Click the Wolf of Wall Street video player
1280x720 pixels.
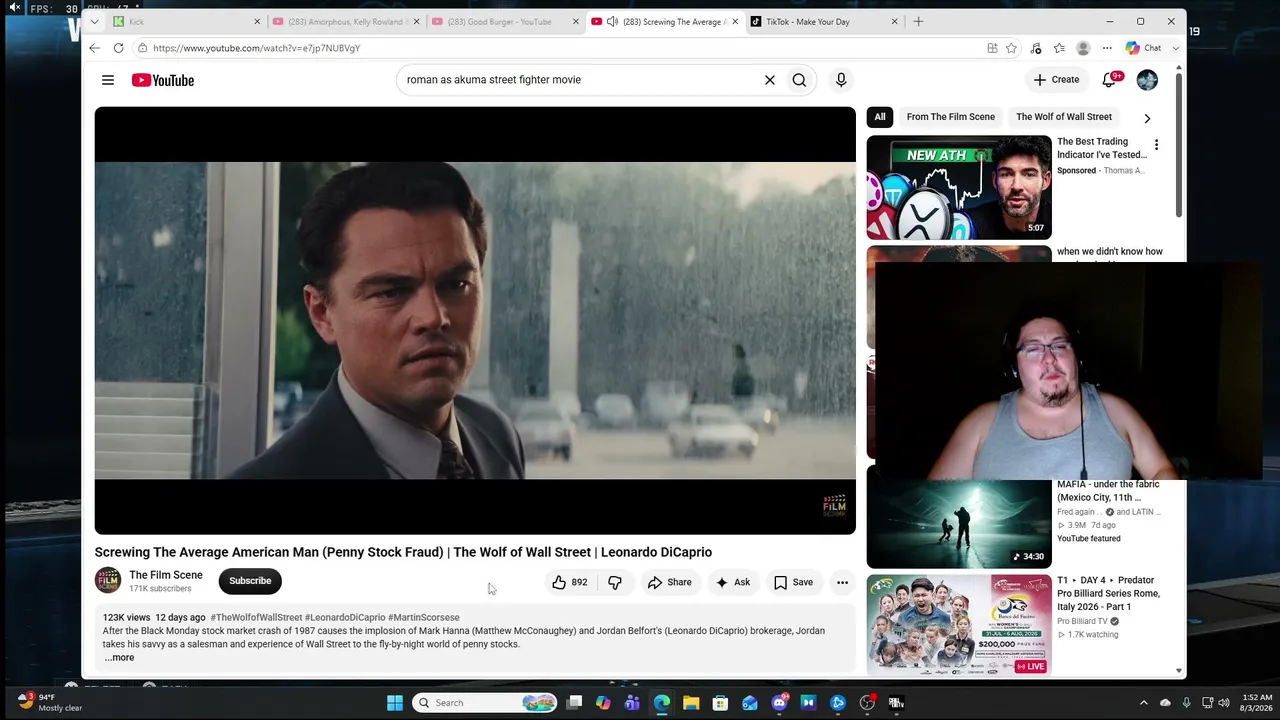click(475, 321)
